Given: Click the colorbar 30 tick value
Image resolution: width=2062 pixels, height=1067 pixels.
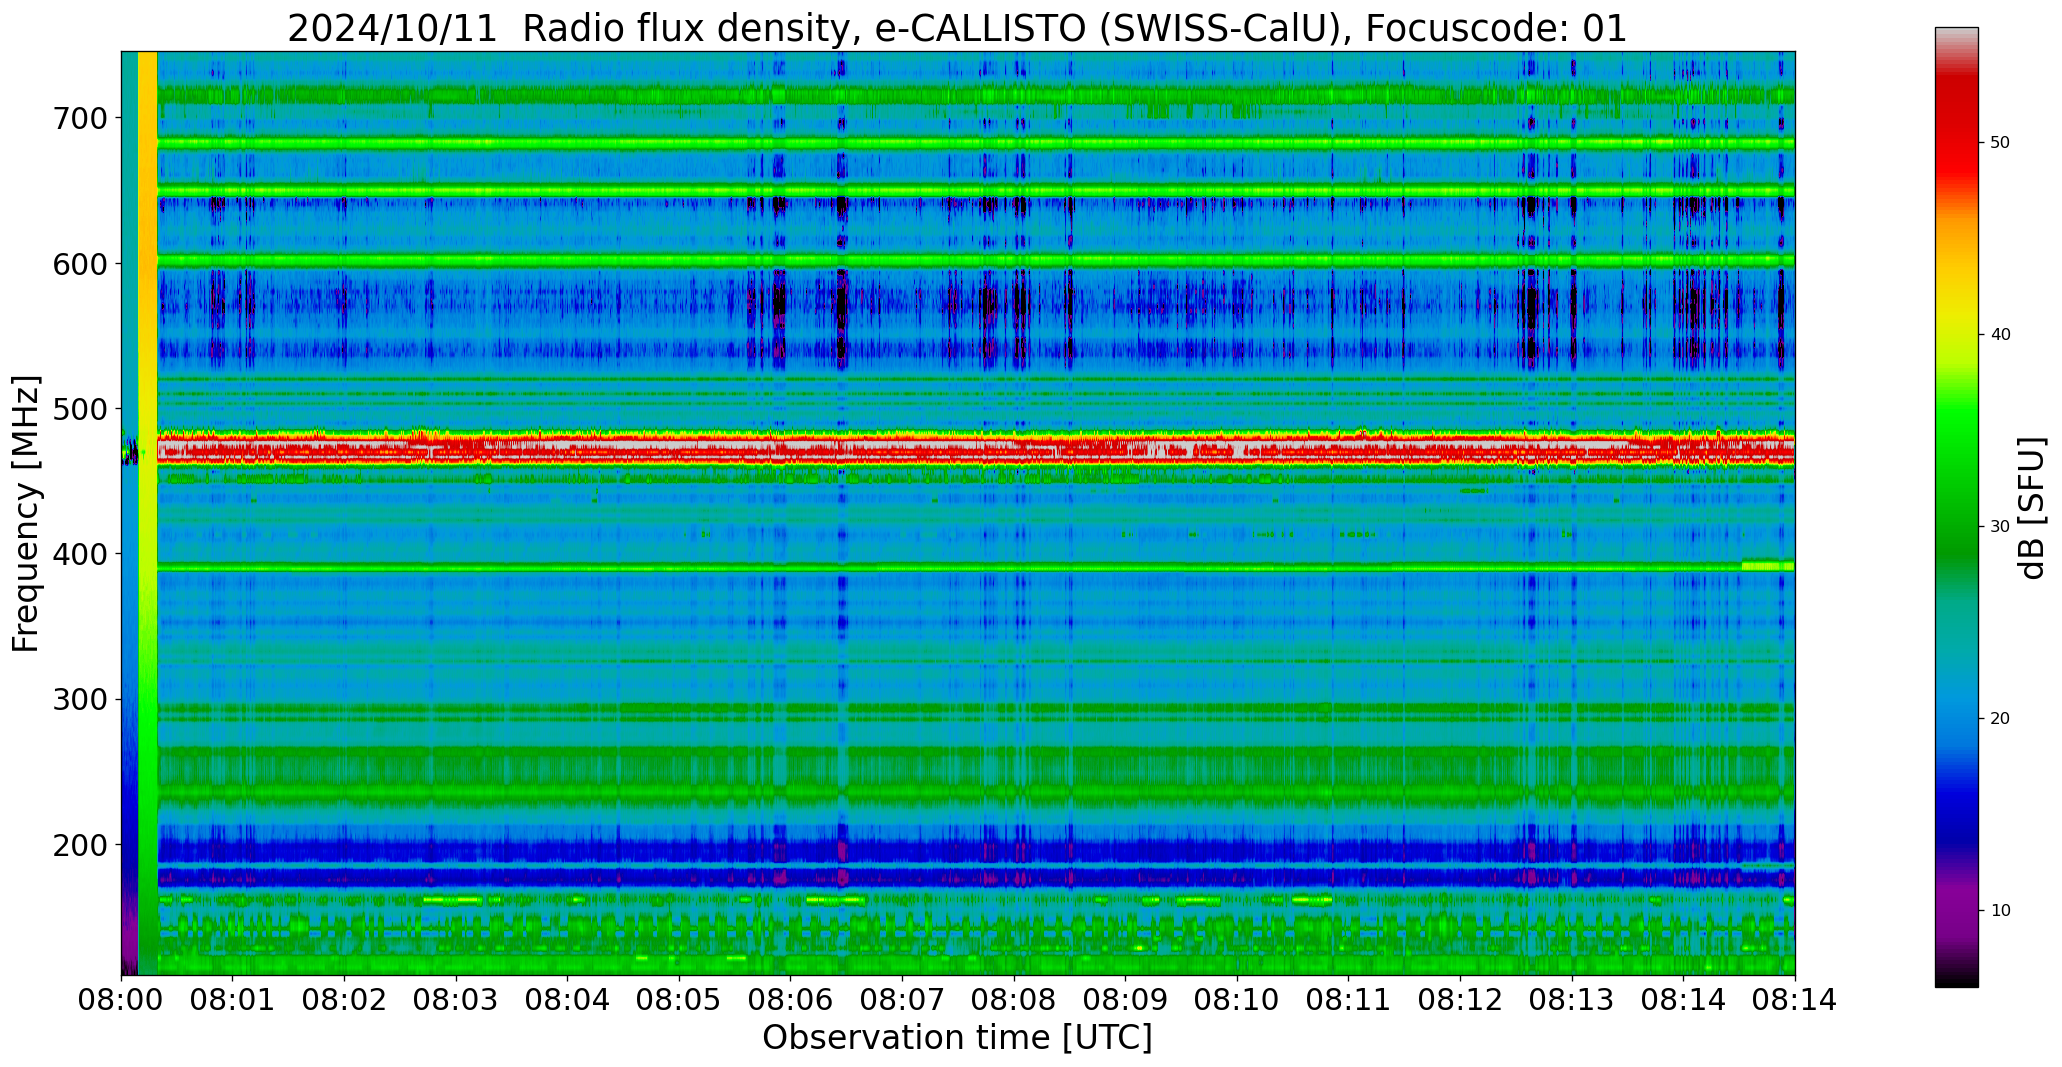Looking at the screenshot, I should tap(2000, 527).
